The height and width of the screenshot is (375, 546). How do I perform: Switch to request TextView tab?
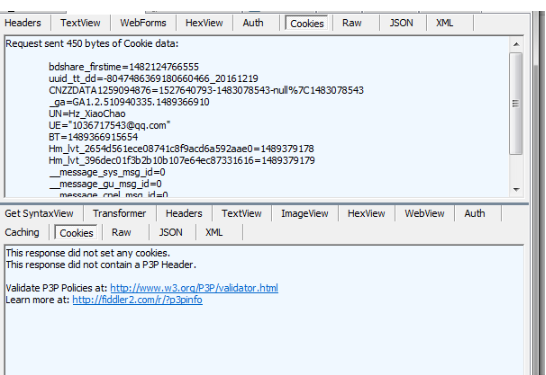point(80,23)
